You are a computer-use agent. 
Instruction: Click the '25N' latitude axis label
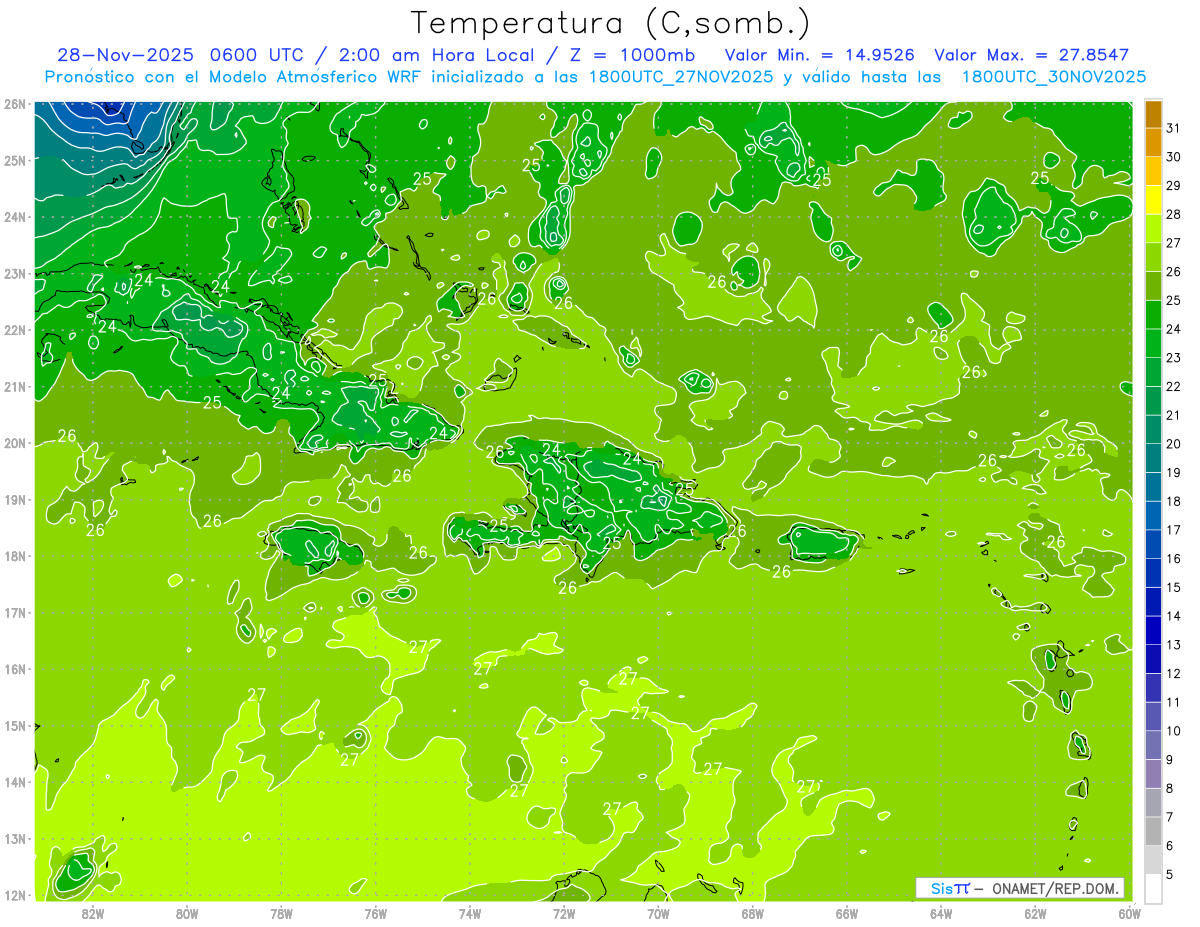point(15,161)
